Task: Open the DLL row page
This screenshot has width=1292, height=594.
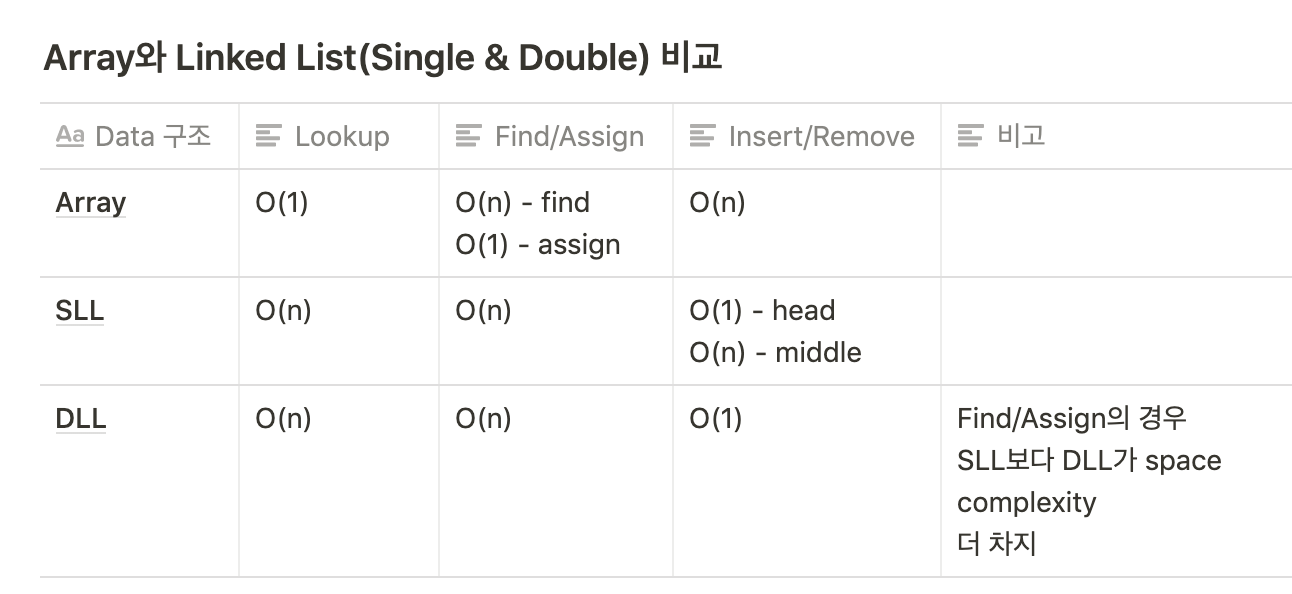Action: tap(81, 419)
